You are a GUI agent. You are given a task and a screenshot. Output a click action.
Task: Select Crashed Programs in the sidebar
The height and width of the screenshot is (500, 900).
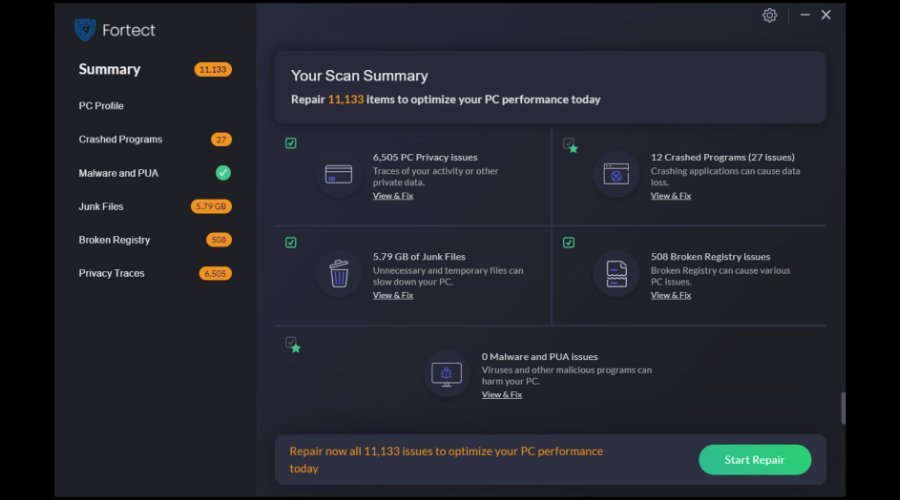click(121, 139)
